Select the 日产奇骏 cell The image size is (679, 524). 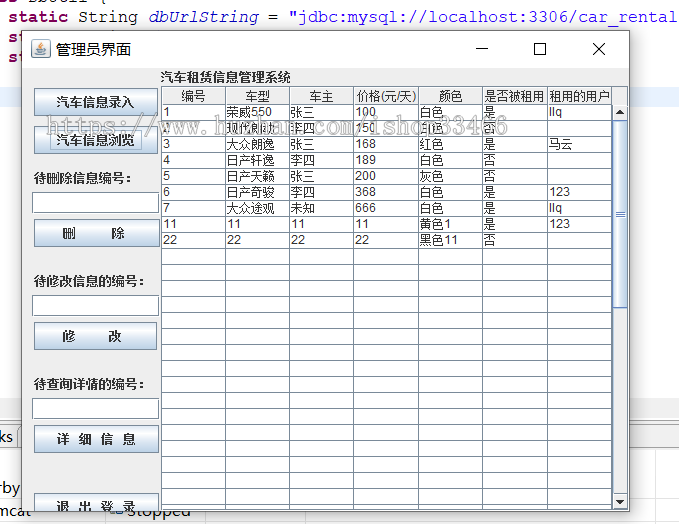pyautogui.click(x=257, y=192)
